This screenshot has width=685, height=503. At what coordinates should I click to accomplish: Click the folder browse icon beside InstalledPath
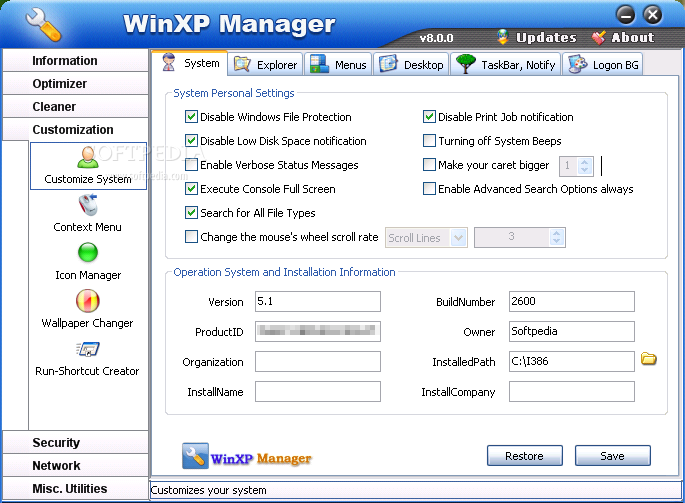[x=649, y=359]
